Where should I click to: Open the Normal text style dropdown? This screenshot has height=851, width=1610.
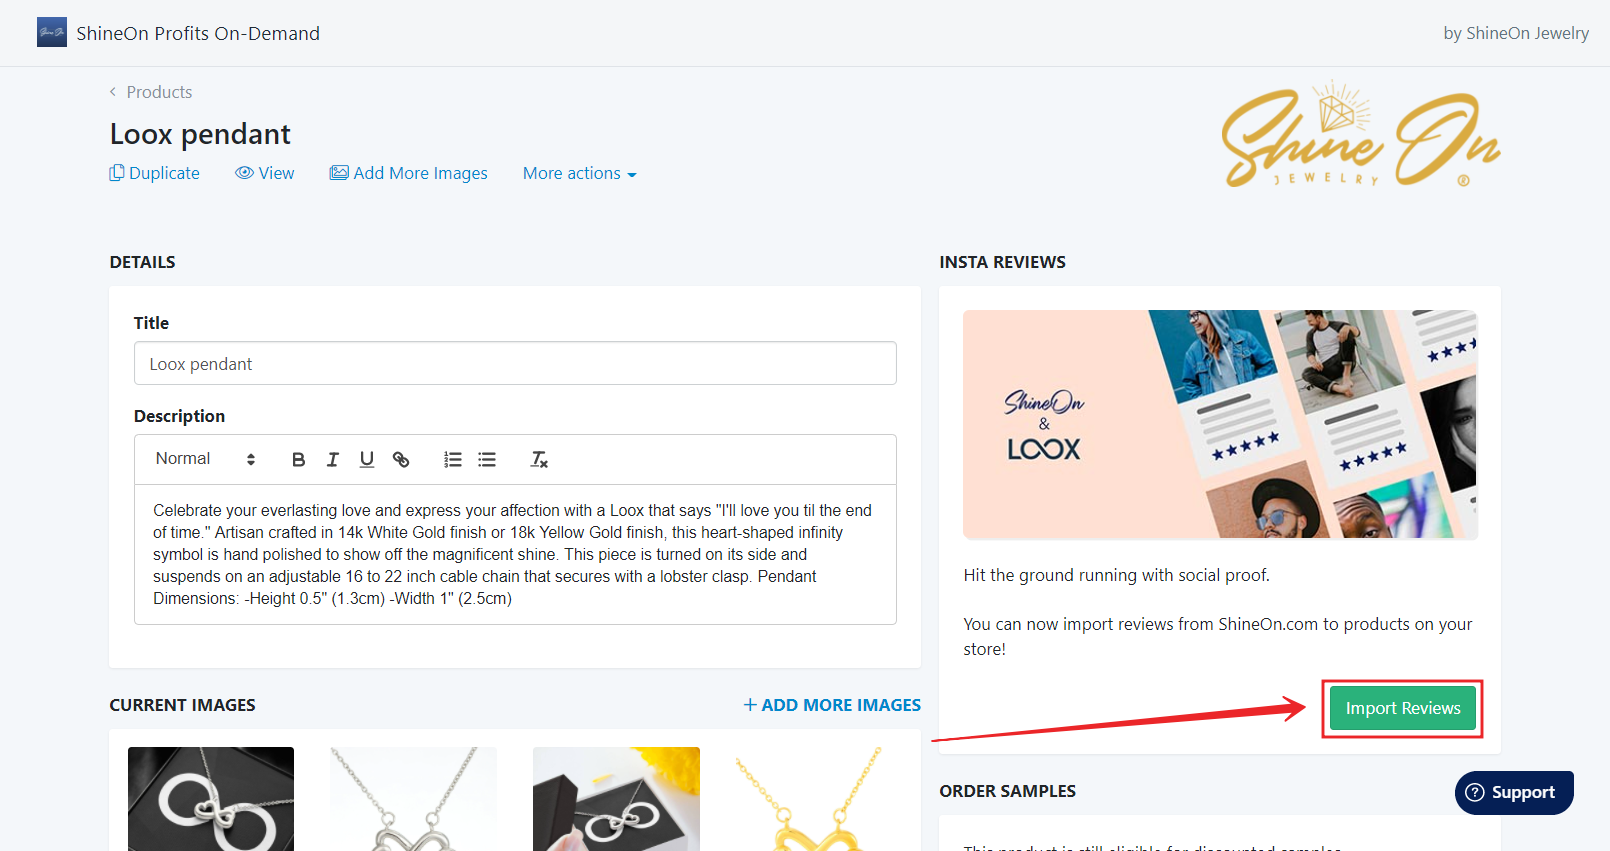point(205,459)
